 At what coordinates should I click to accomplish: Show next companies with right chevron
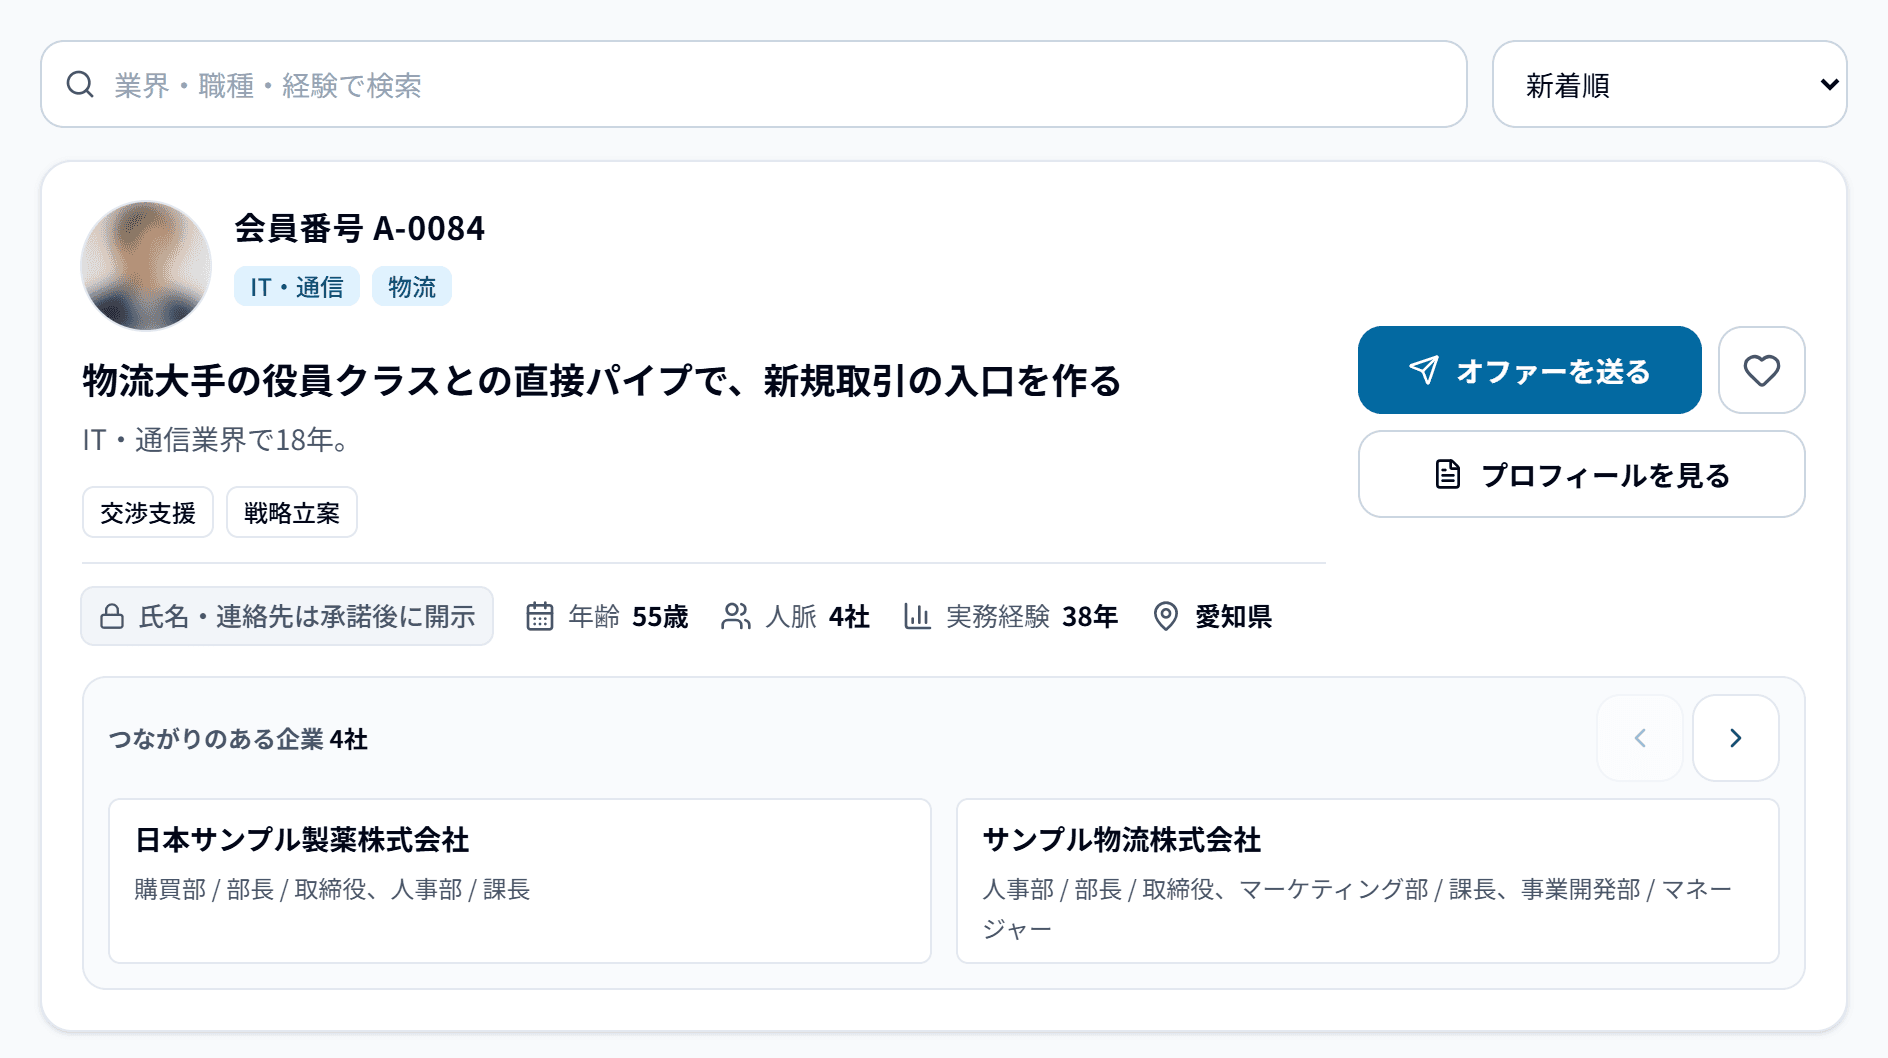click(1736, 738)
